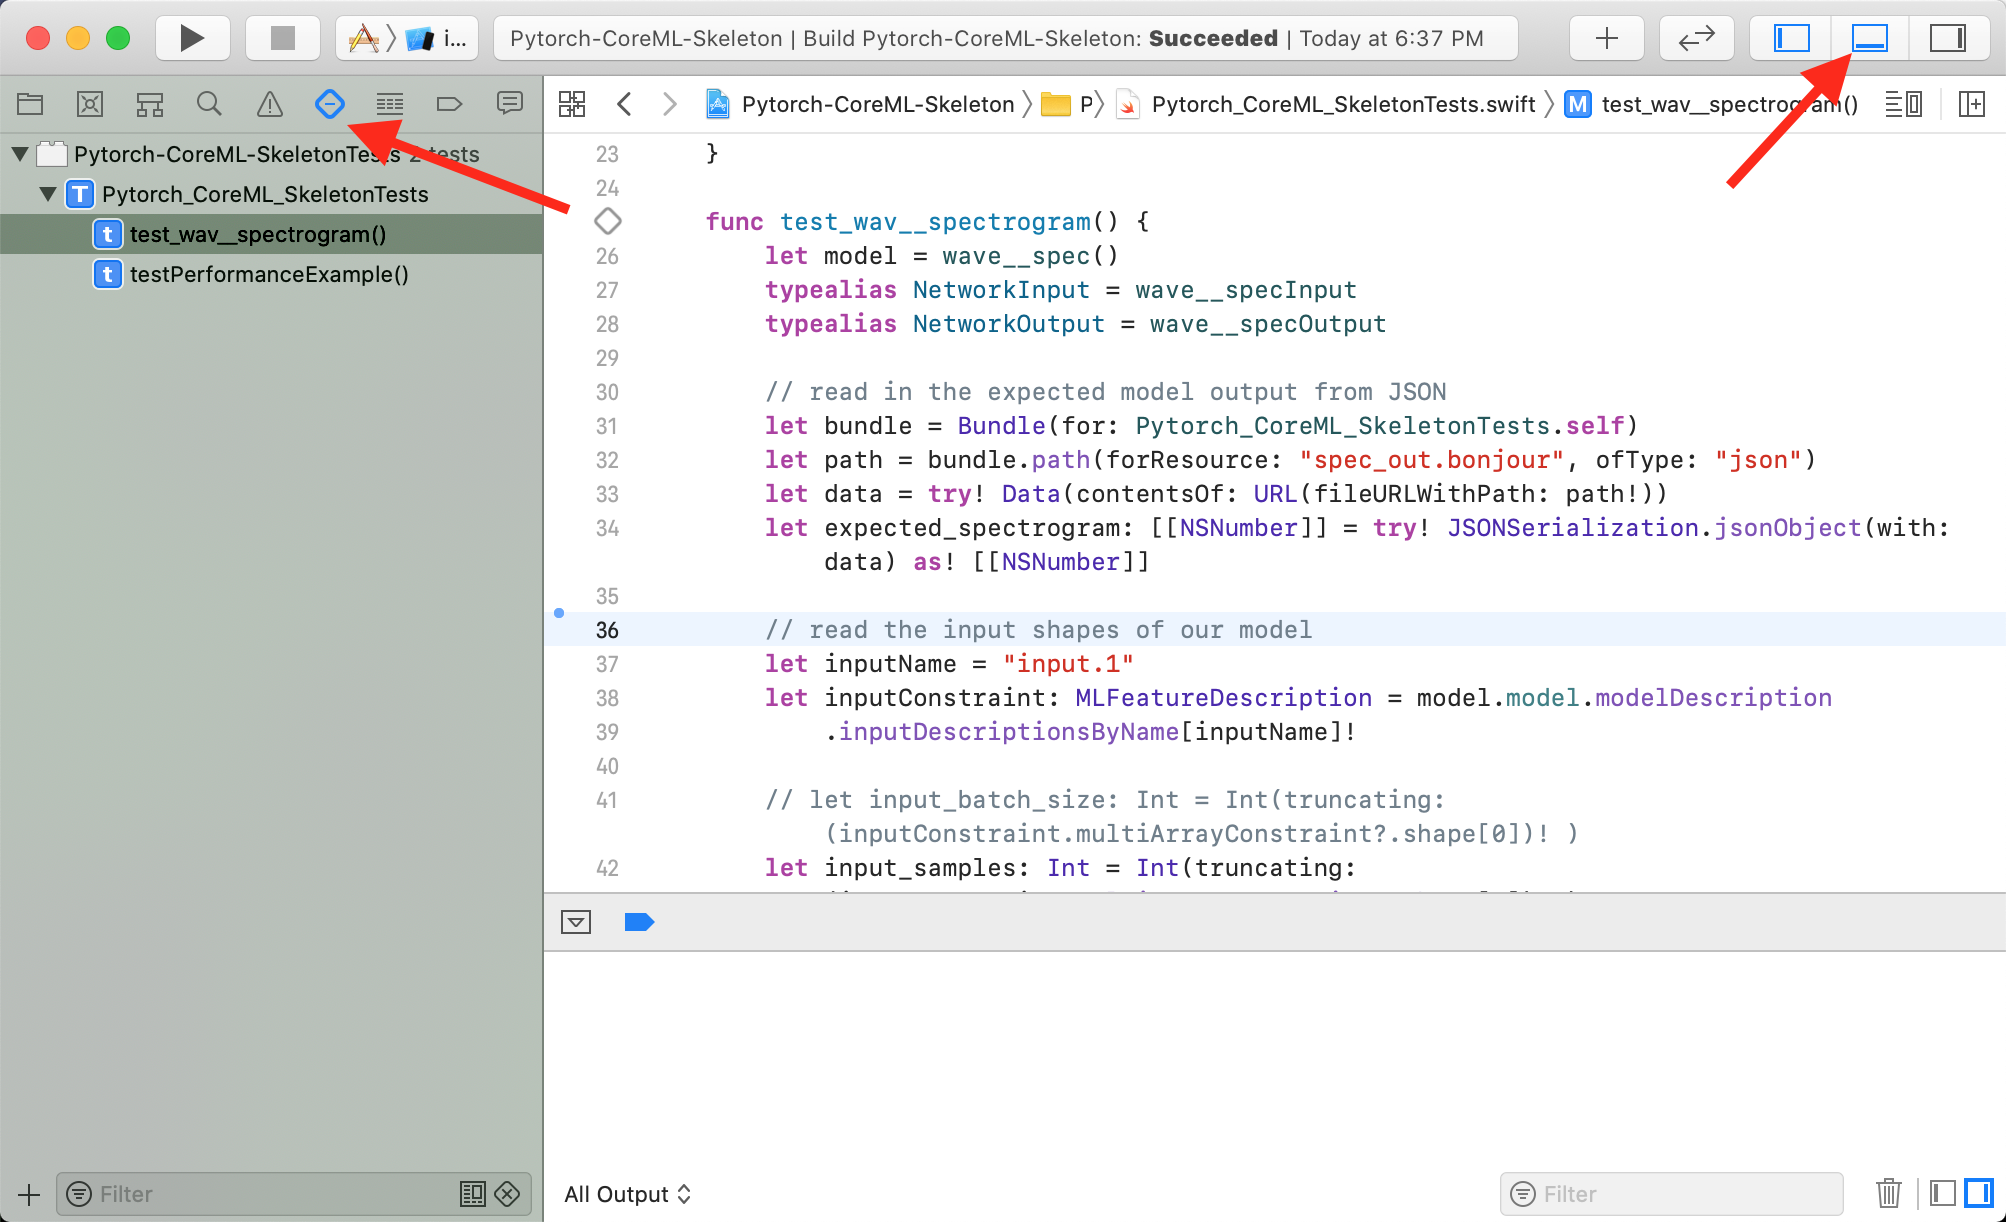Hide the Navigator pane toggle
The width and height of the screenshot is (2006, 1222).
pos(1791,38)
